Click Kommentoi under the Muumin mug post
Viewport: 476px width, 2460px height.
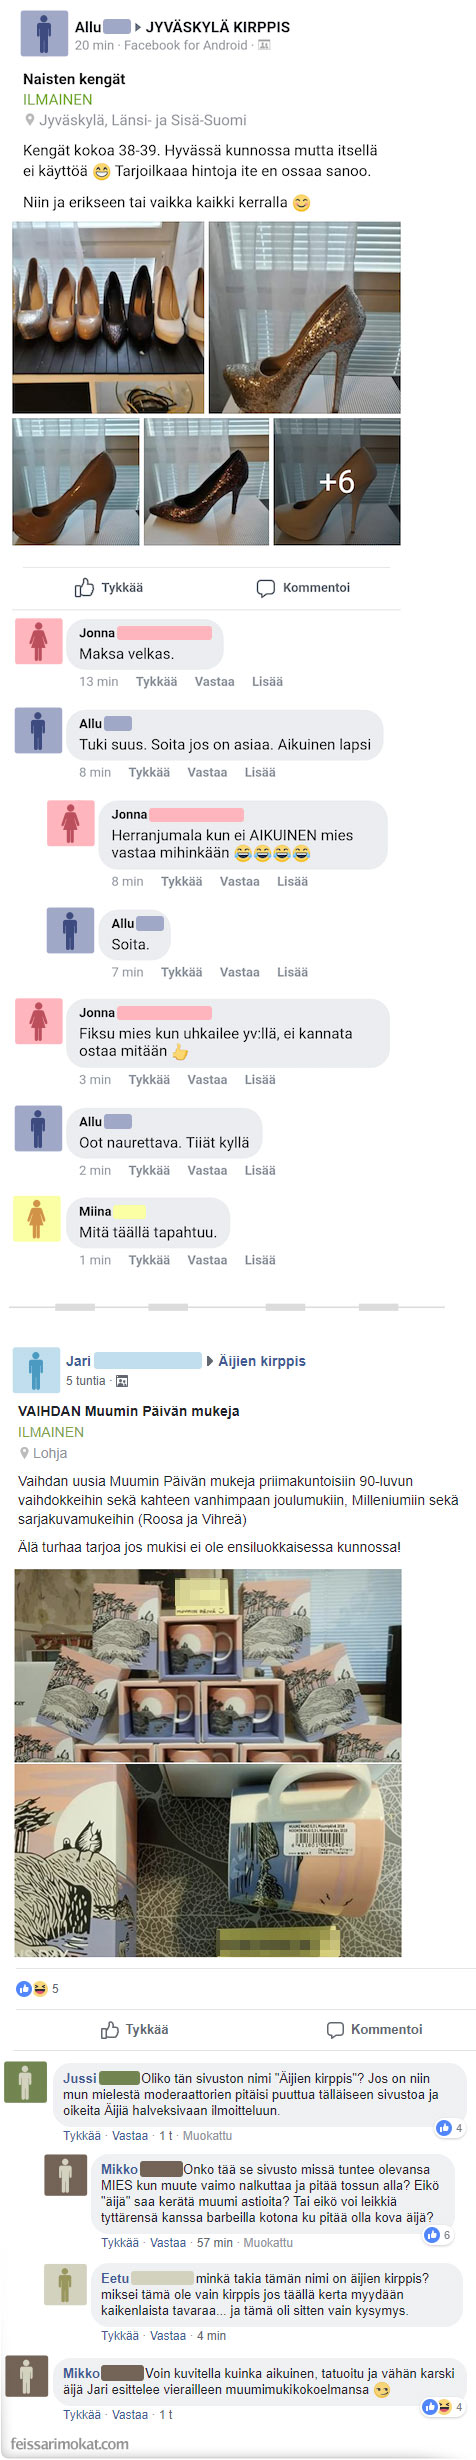tap(386, 2029)
